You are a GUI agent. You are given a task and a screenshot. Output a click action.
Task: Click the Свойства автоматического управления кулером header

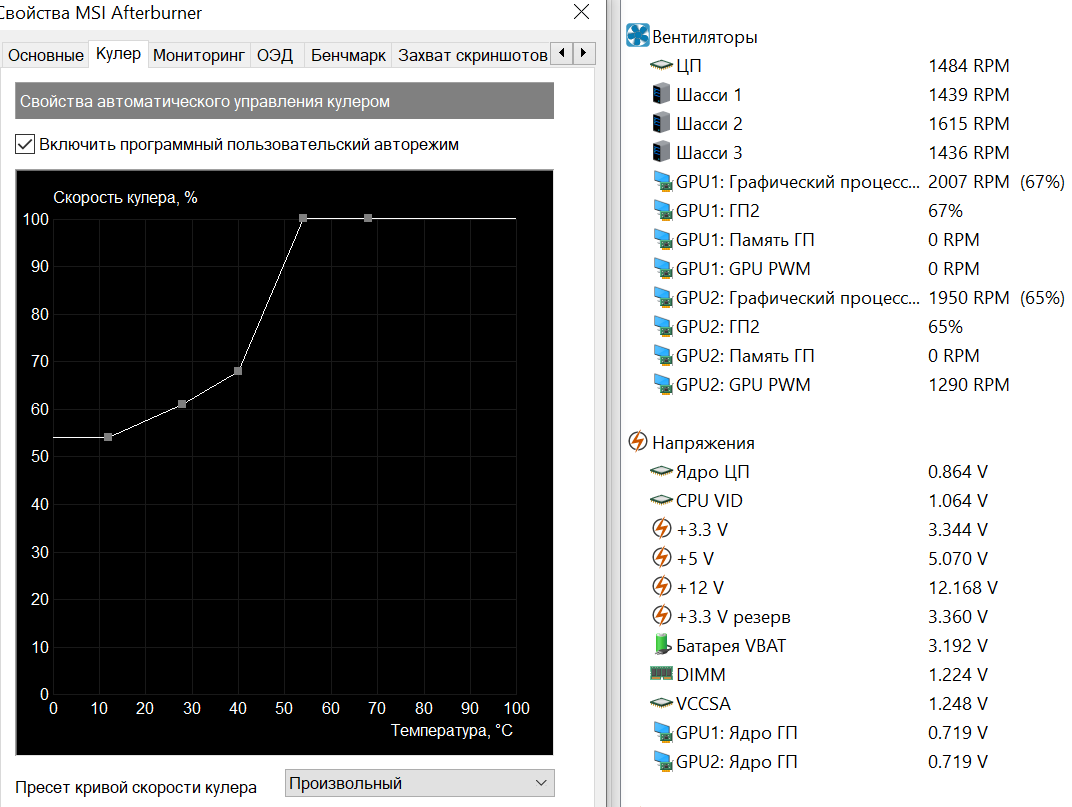284,101
